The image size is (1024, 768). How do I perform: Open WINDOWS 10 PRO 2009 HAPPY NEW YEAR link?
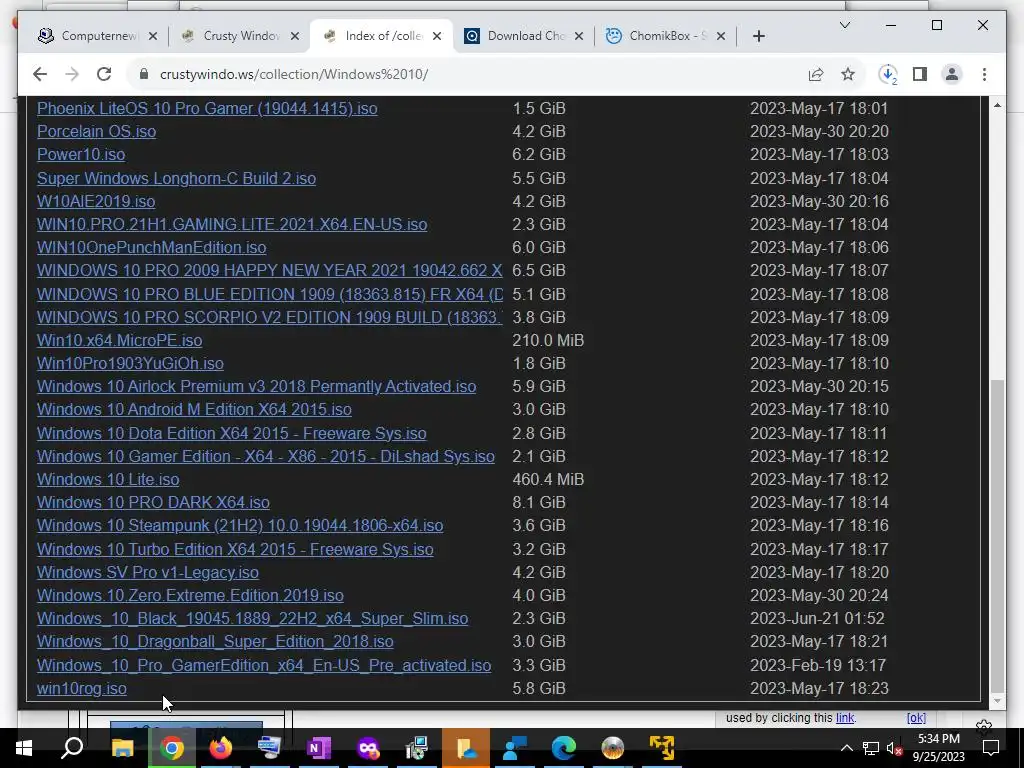270,270
